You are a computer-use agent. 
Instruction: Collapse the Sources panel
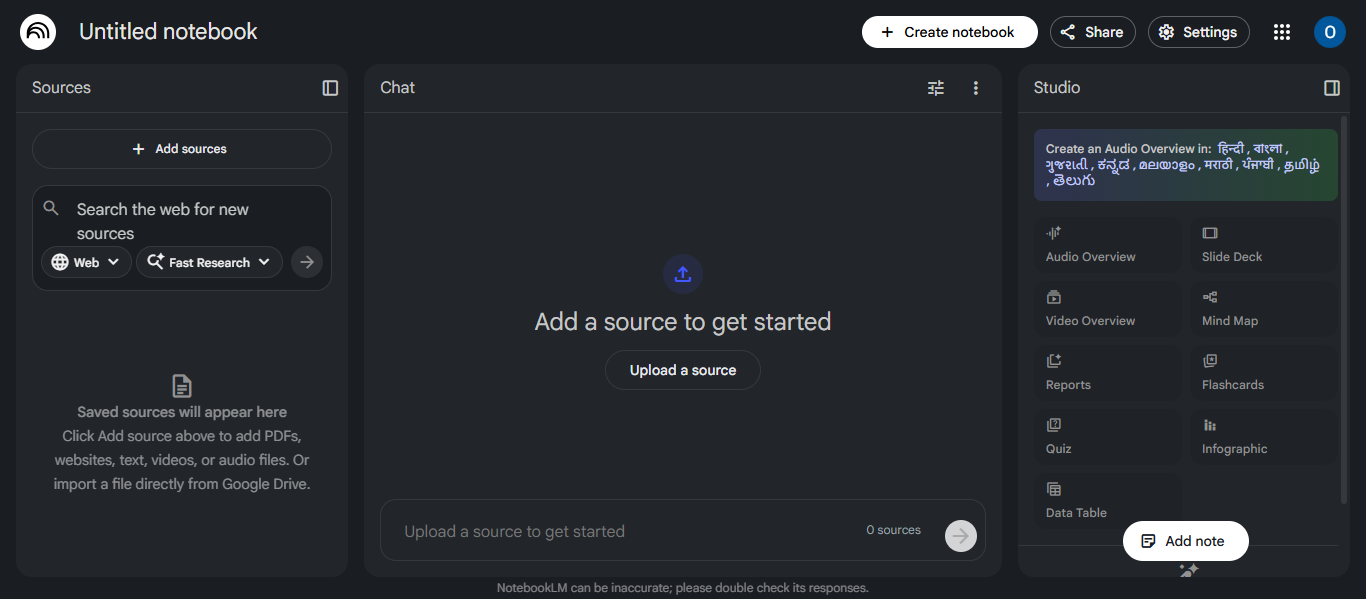click(x=330, y=88)
